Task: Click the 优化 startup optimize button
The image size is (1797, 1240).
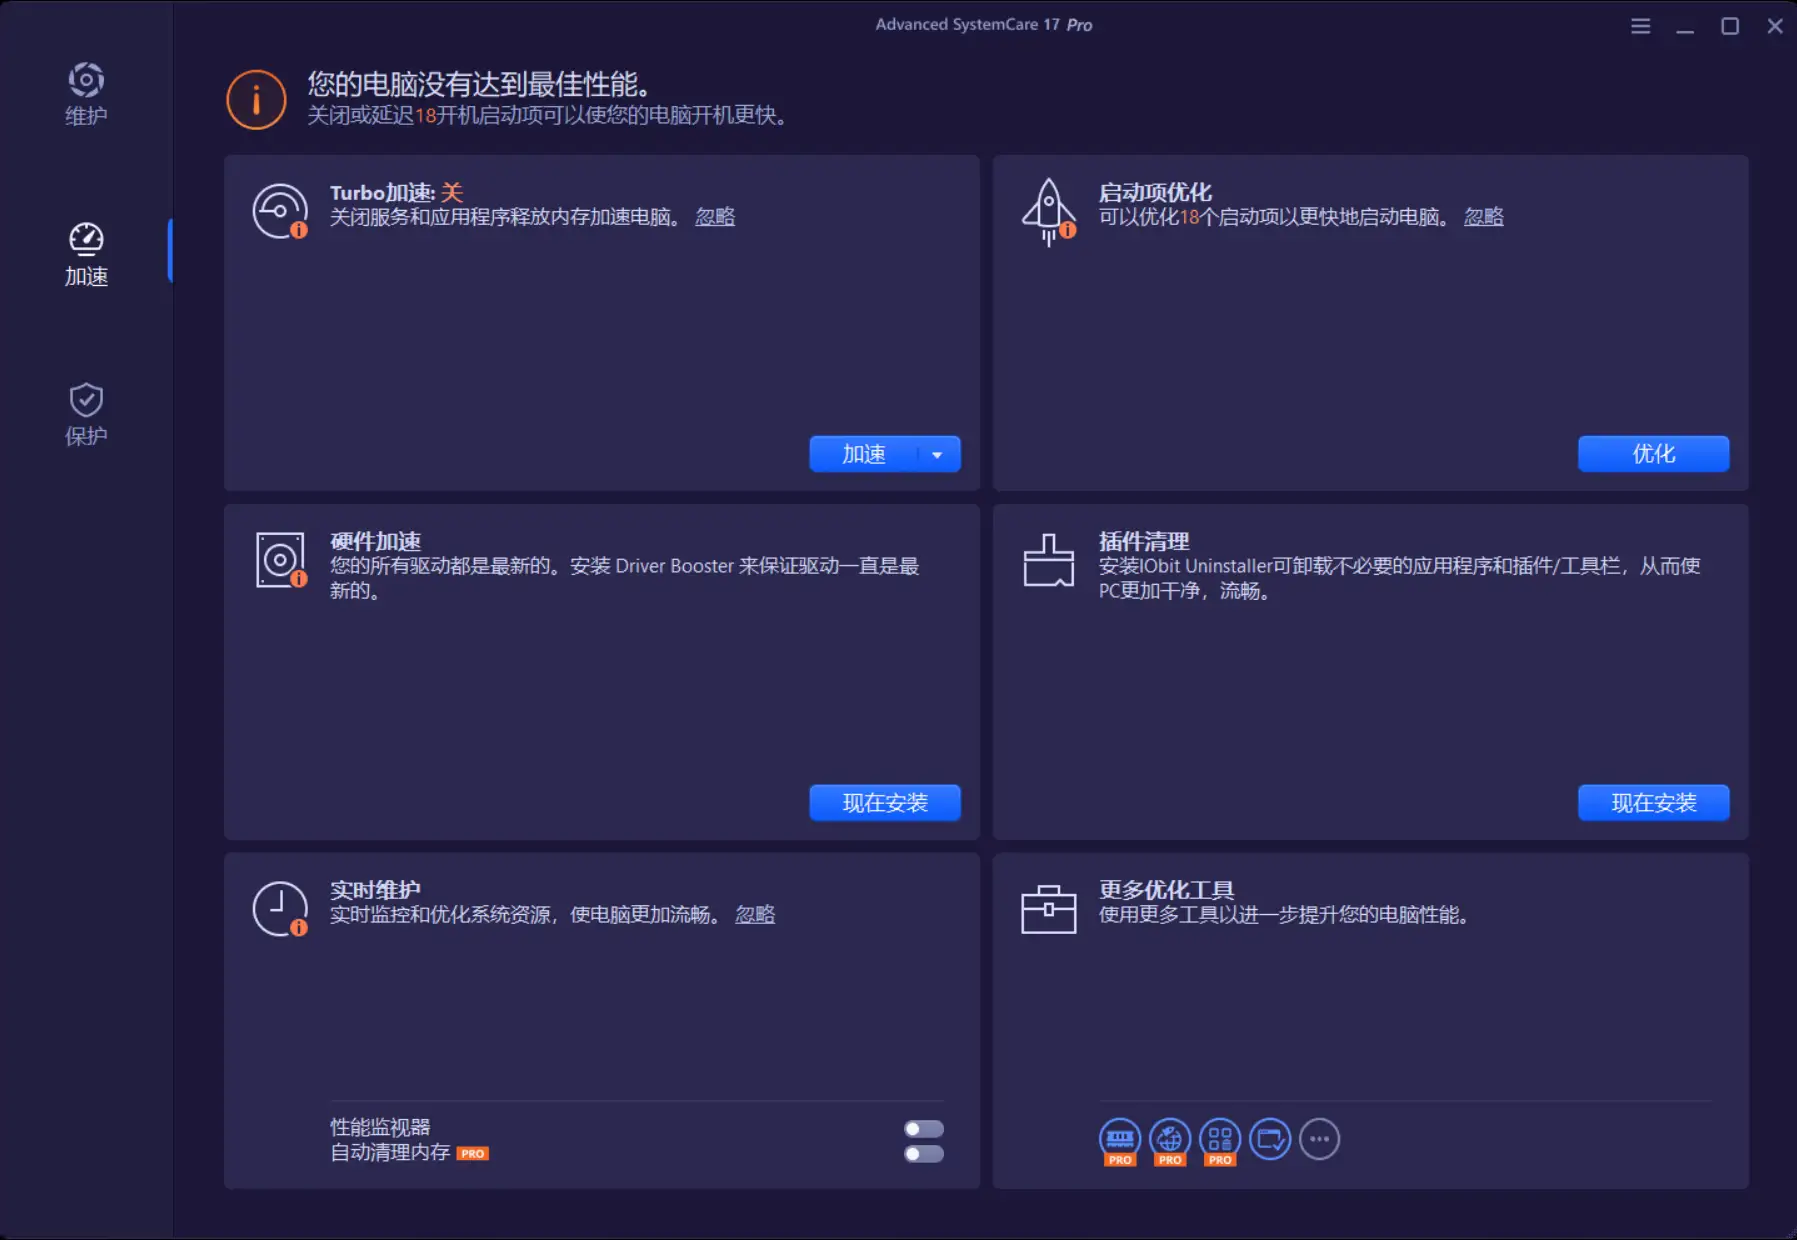Action: coord(1654,454)
